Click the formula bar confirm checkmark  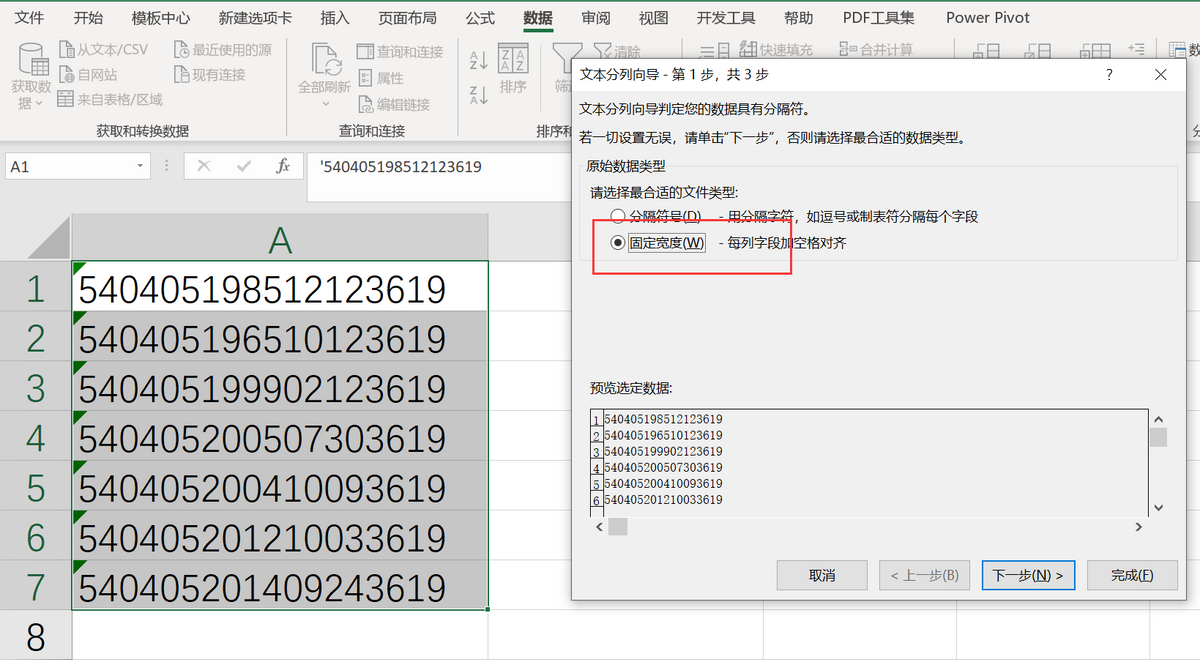click(244, 166)
